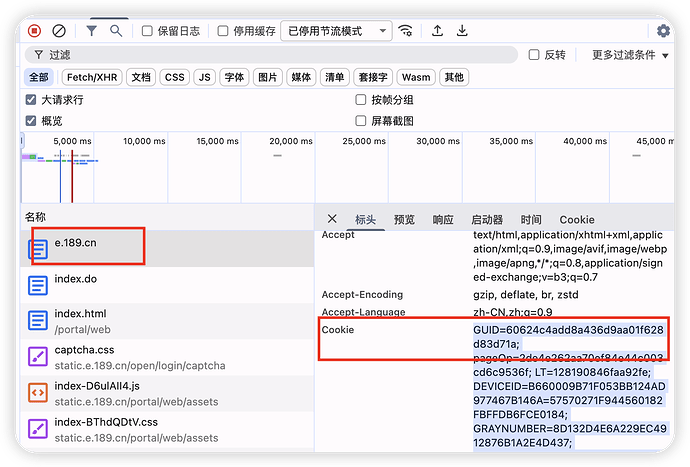Image resolution: width=690 pixels, height=467 pixels.
Task: Check 按帧分组 checkbox
Action: pos(360,99)
